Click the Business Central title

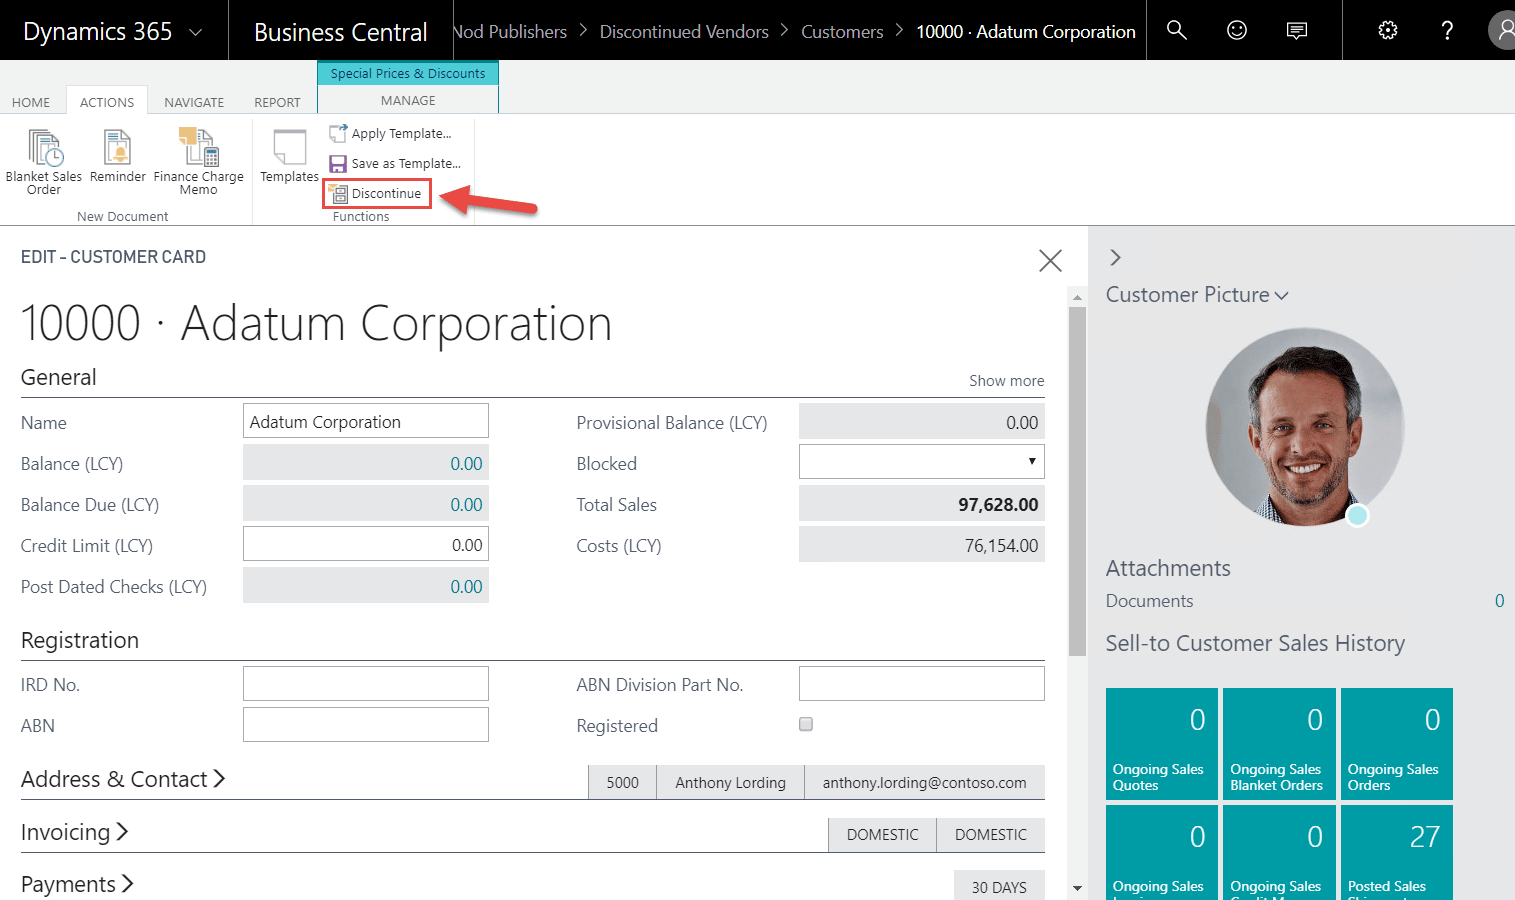coord(341,32)
